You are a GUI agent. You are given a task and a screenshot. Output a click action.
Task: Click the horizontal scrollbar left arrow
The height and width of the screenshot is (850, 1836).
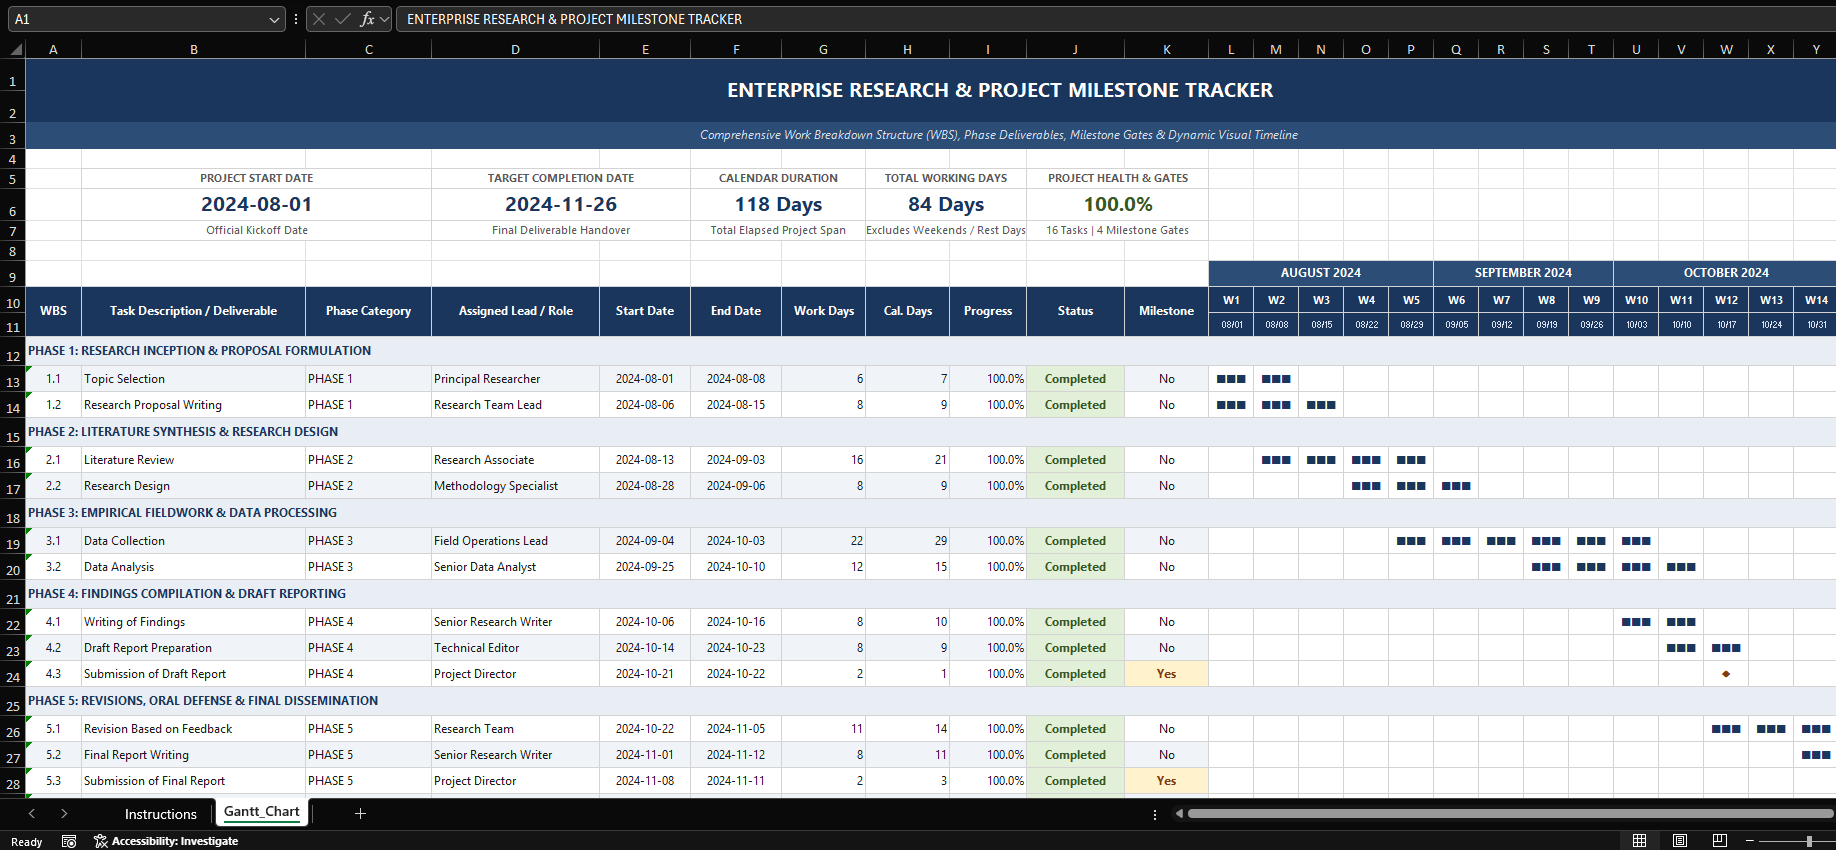pos(1179,813)
